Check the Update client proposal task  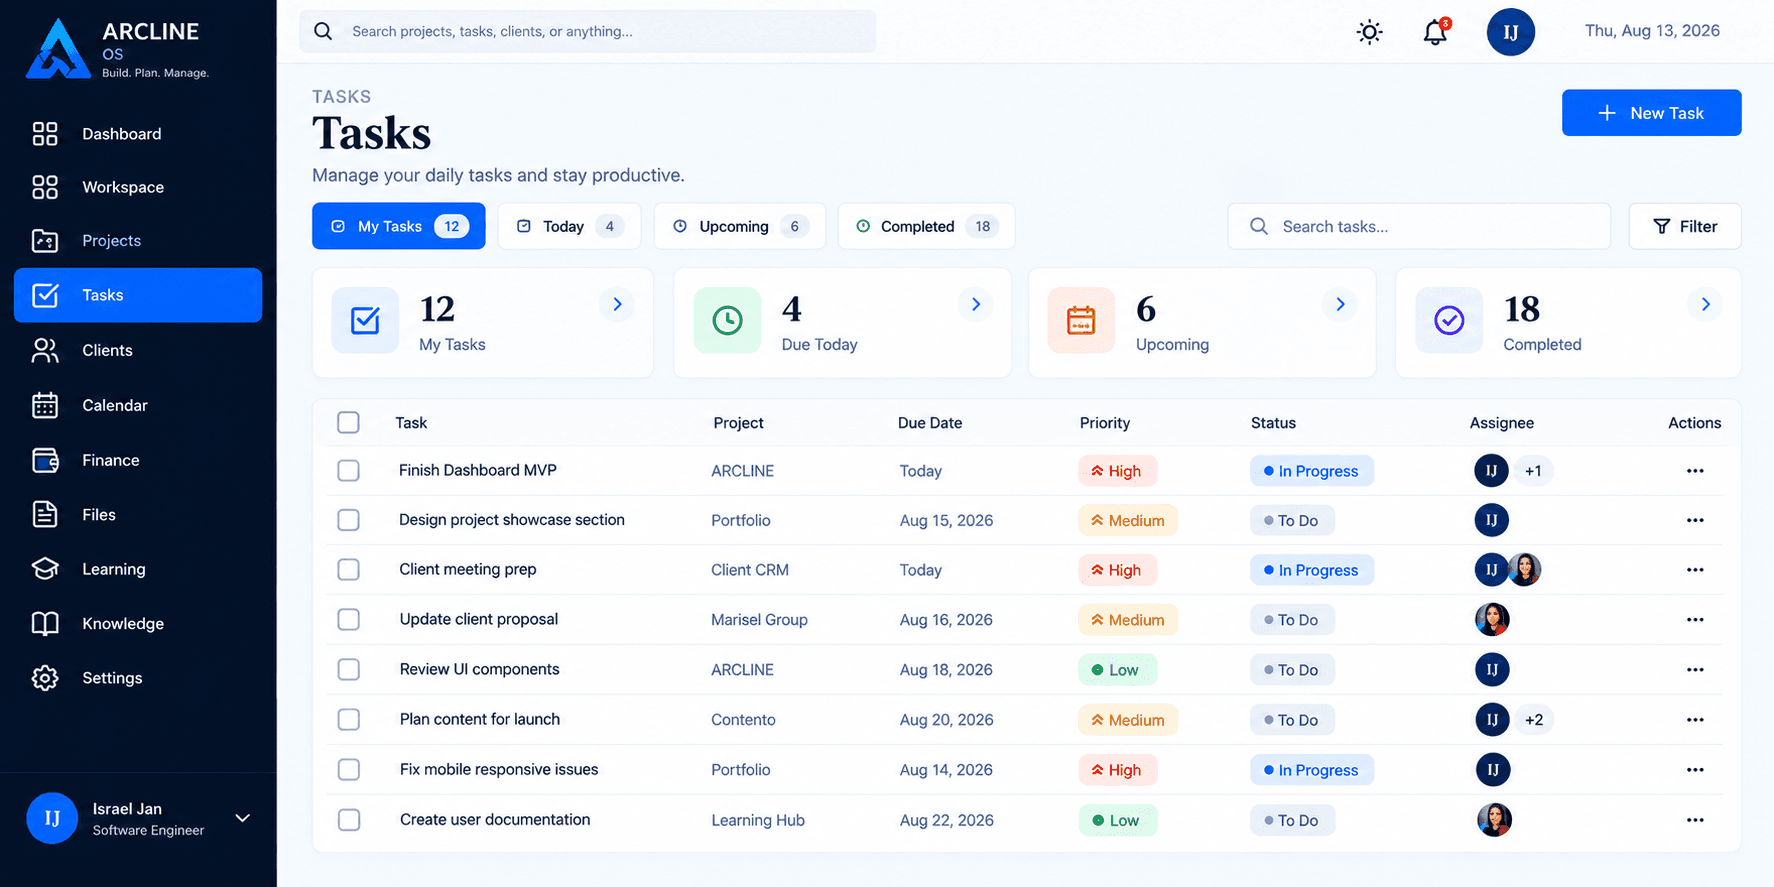pyautogui.click(x=348, y=619)
